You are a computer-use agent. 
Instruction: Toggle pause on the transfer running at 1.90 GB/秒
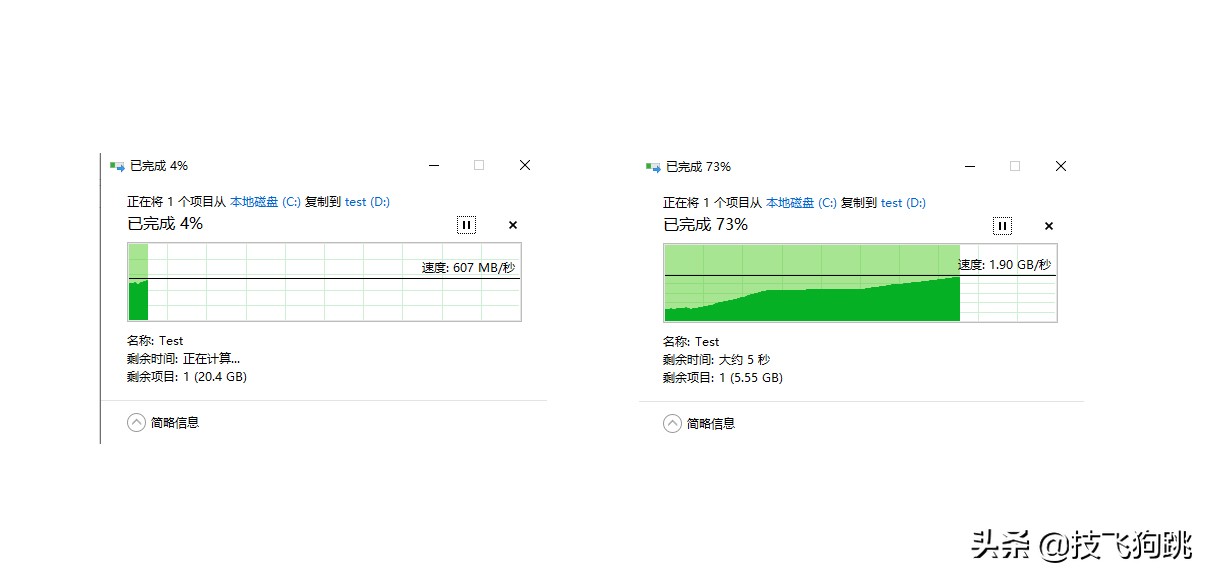pos(1001,226)
